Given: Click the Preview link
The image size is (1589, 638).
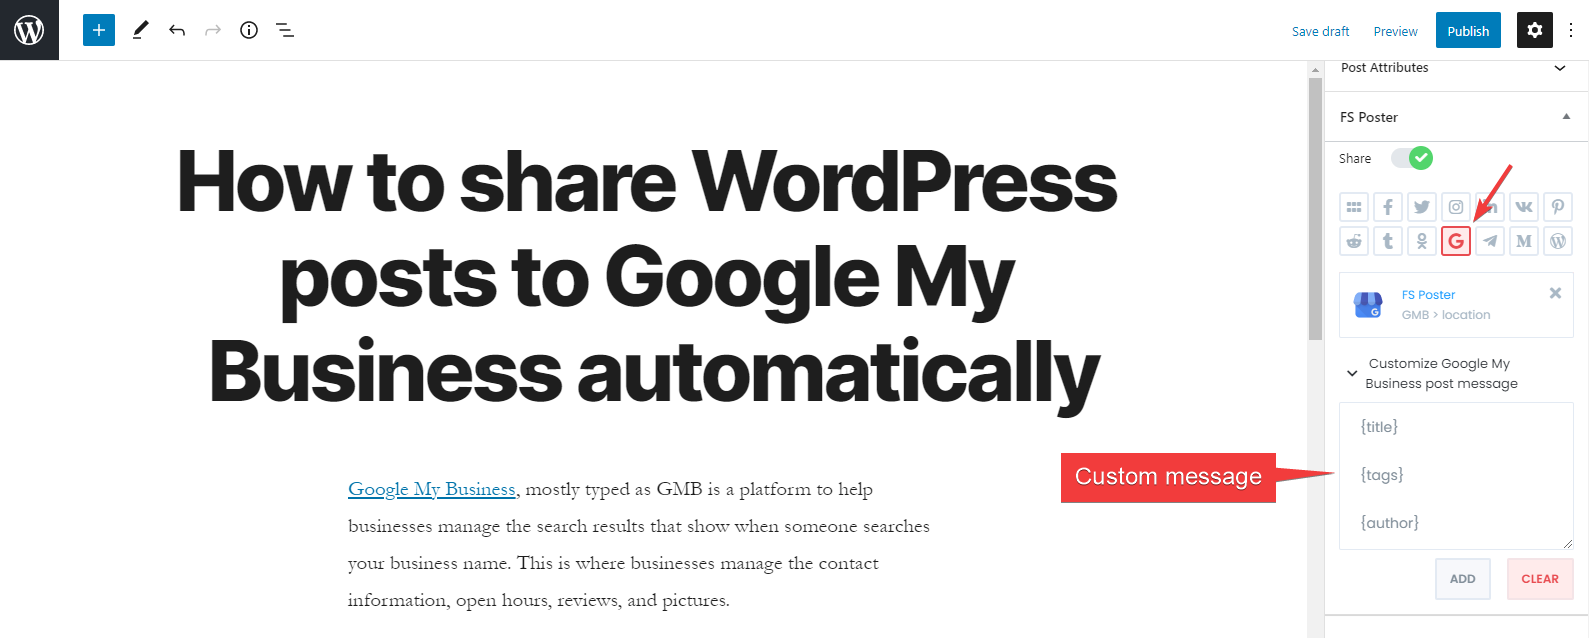Looking at the screenshot, I should [1395, 31].
